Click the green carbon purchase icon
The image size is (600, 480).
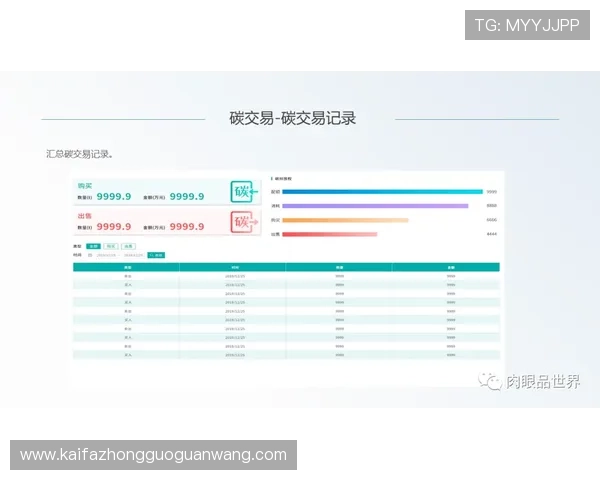(x=244, y=191)
